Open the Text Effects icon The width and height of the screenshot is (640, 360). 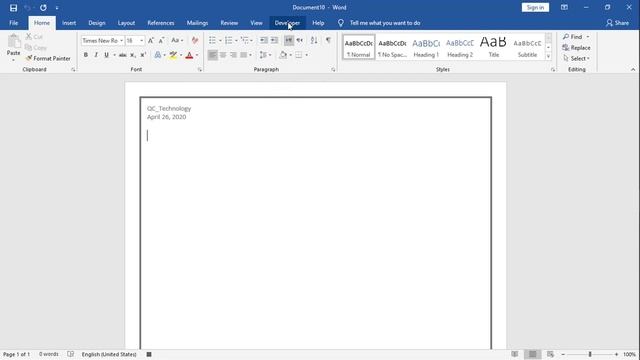pyautogui.click(x=158, y=55)
